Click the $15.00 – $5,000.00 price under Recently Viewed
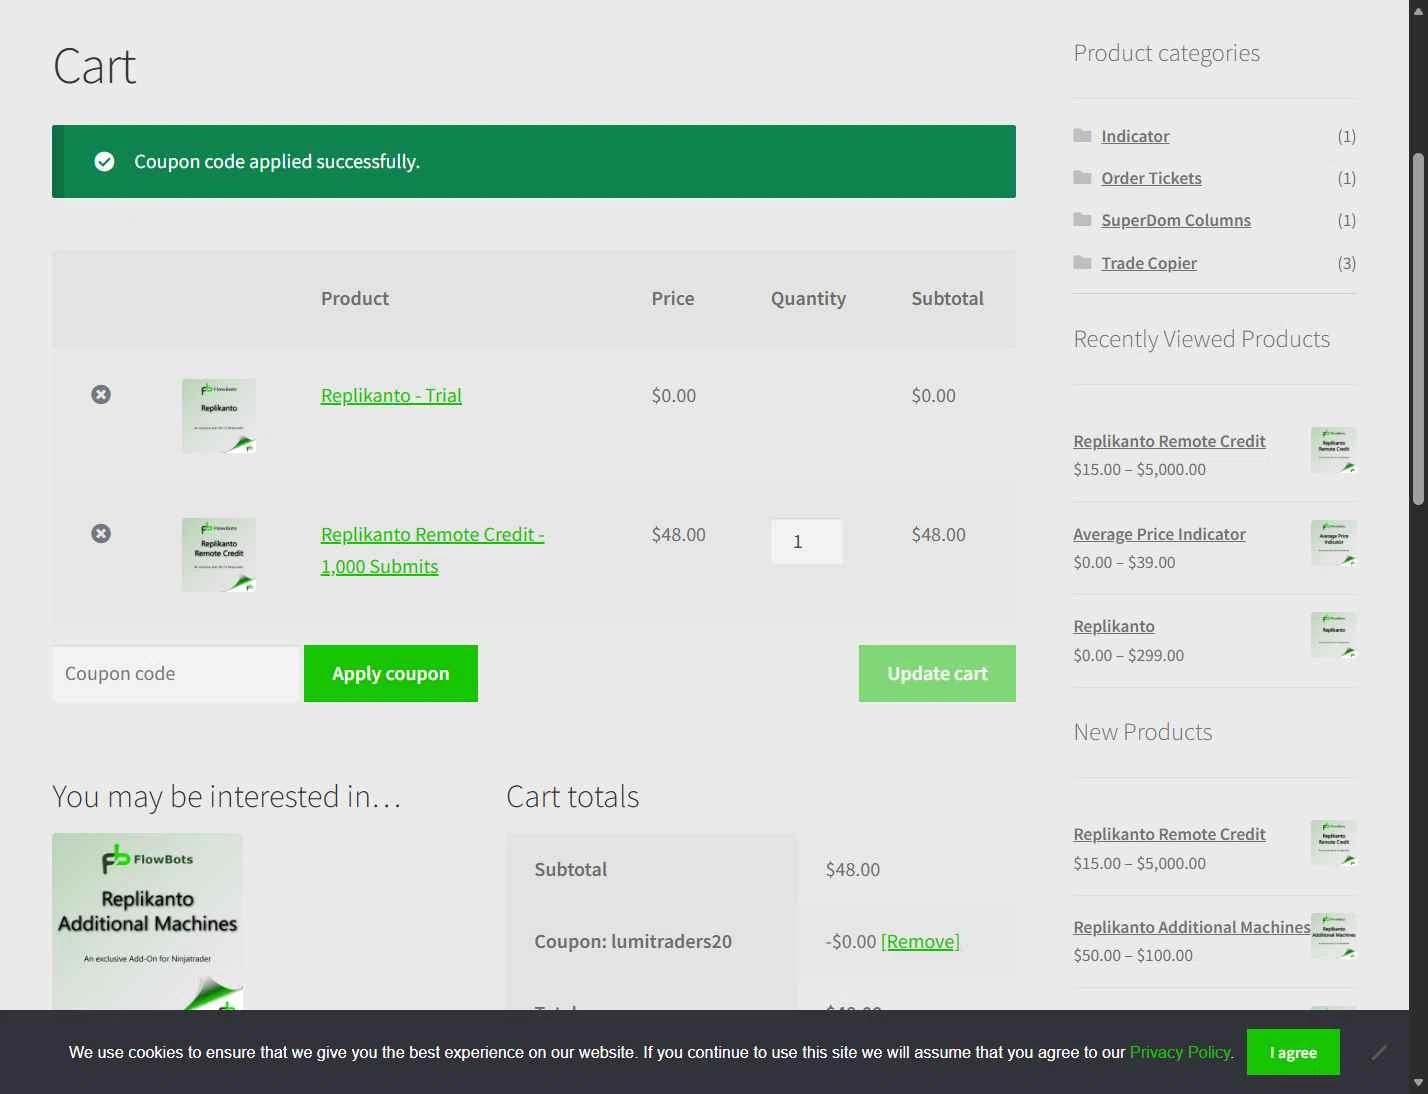 pos(1139,469)
